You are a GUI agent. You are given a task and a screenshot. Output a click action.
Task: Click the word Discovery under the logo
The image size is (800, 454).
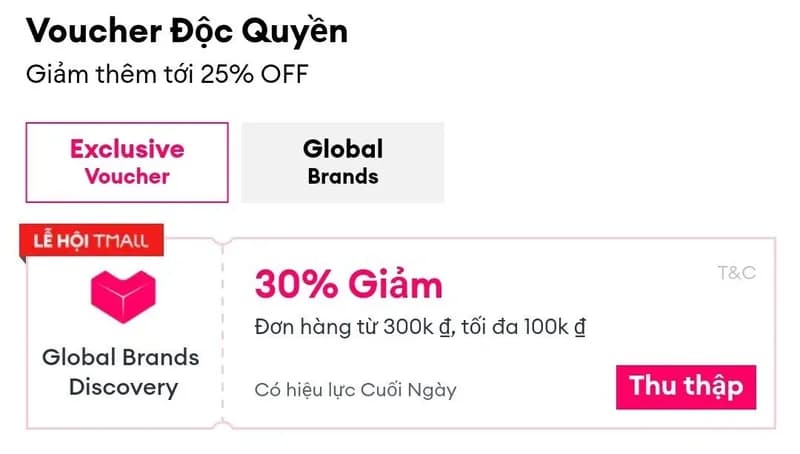[x=122, y=386]
